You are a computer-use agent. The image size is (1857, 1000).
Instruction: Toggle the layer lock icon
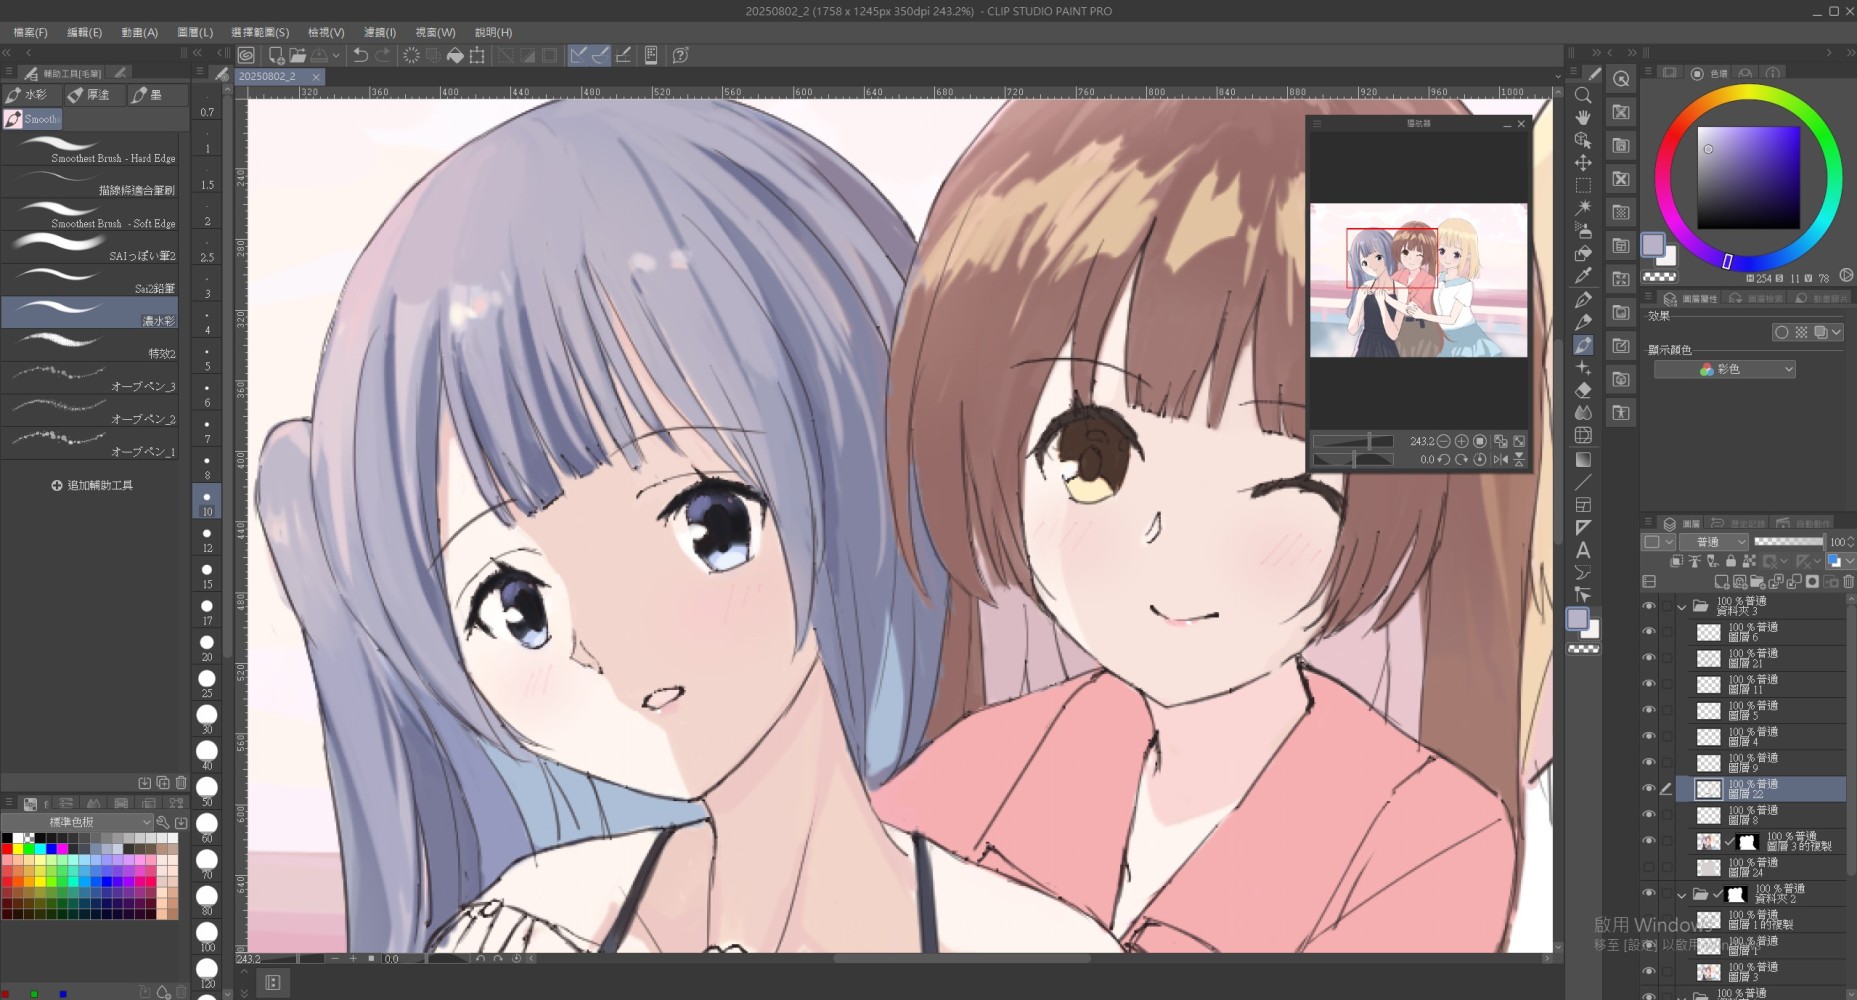(x=1731, y=561)
